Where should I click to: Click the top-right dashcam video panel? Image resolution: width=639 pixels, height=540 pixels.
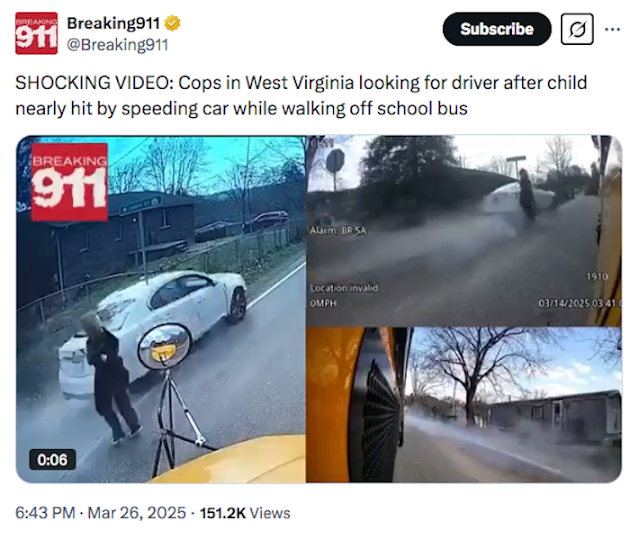[x=464, y=231]
